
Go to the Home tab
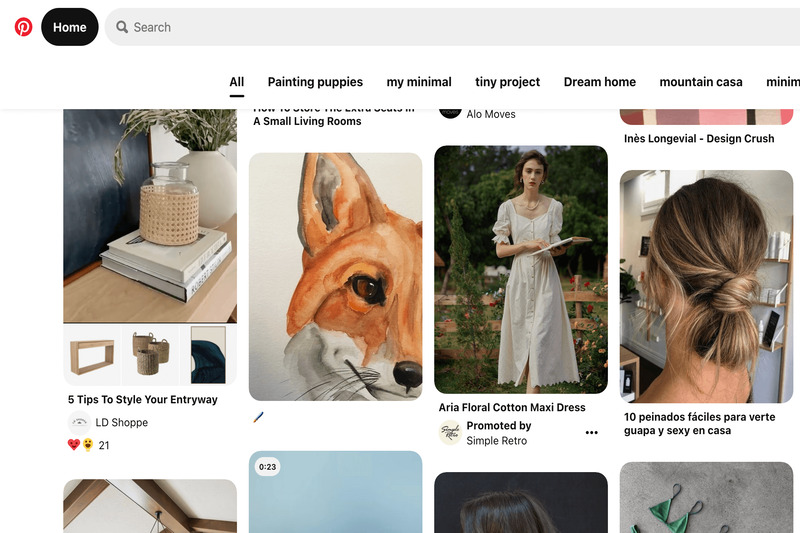pos(70,27)
